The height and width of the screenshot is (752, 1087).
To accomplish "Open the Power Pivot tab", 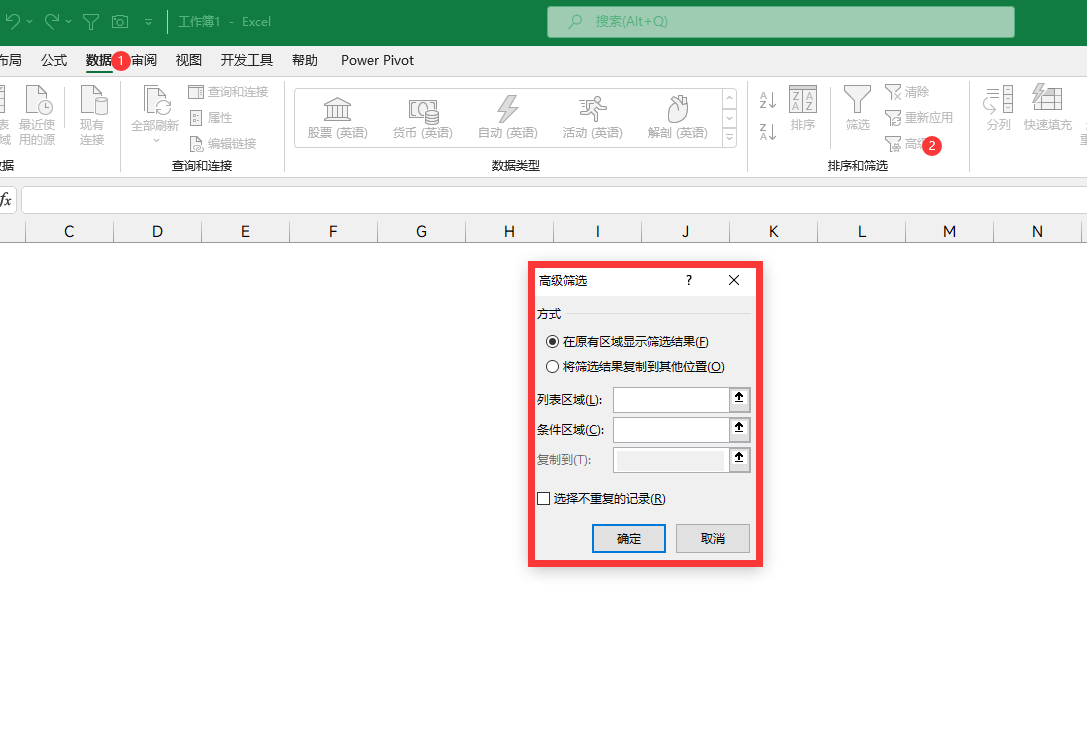I will point(377,60).
